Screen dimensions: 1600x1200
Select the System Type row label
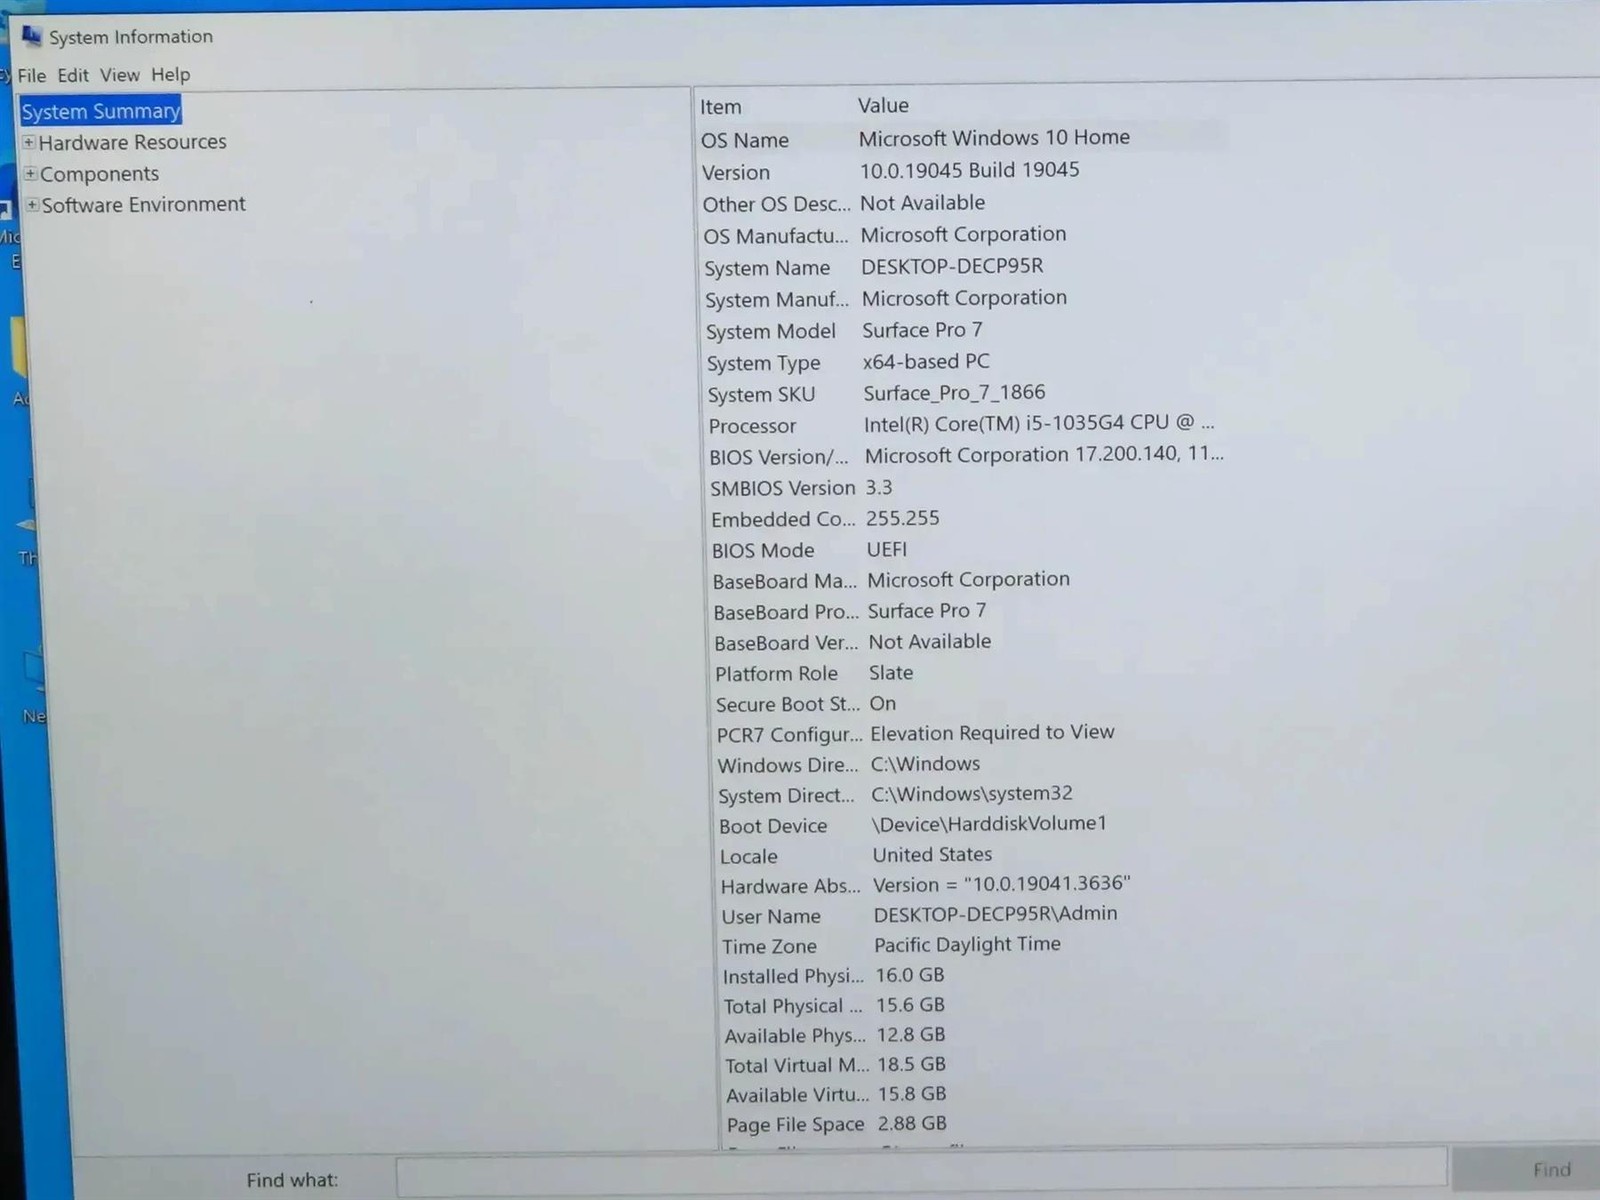[x=763, y=363]
